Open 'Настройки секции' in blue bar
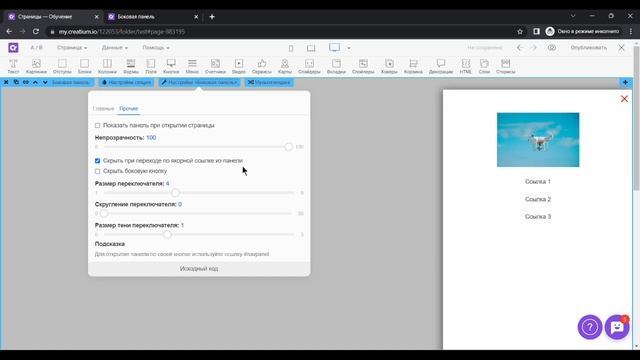Viewport: 640px width, 360px height. (x=127, y=82)
